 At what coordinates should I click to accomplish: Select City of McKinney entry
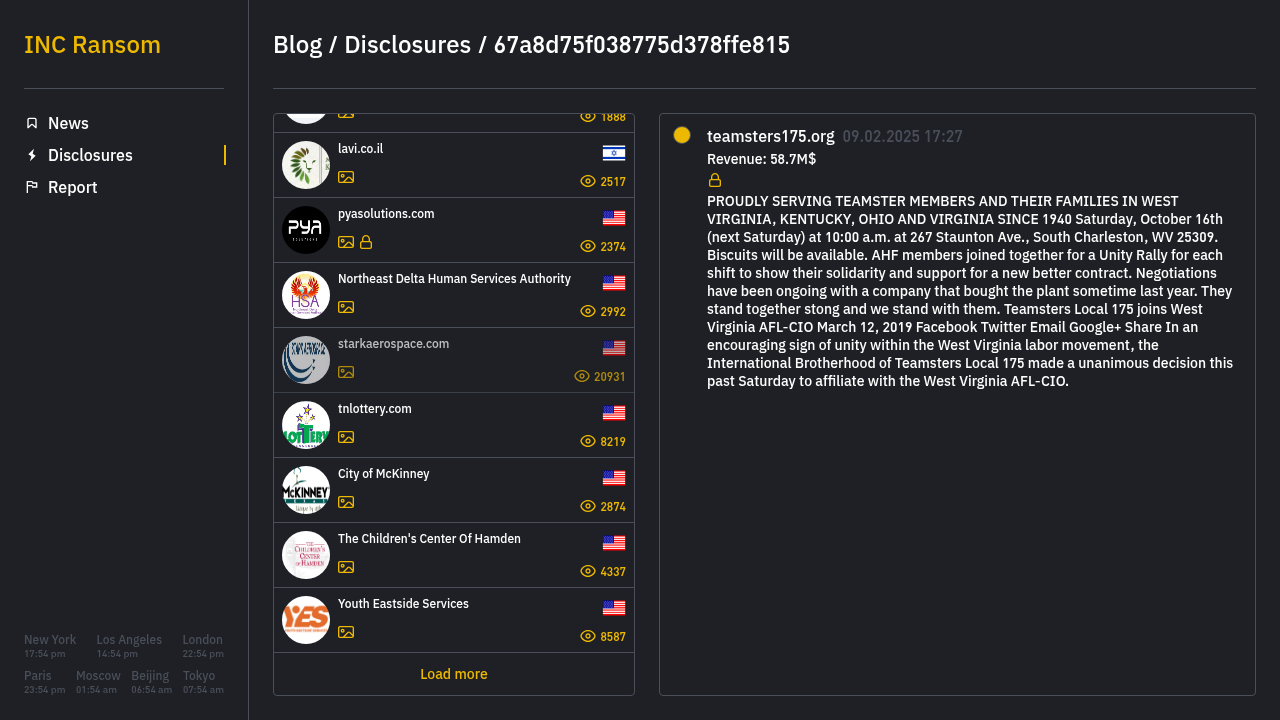click(x=383, y=474)
